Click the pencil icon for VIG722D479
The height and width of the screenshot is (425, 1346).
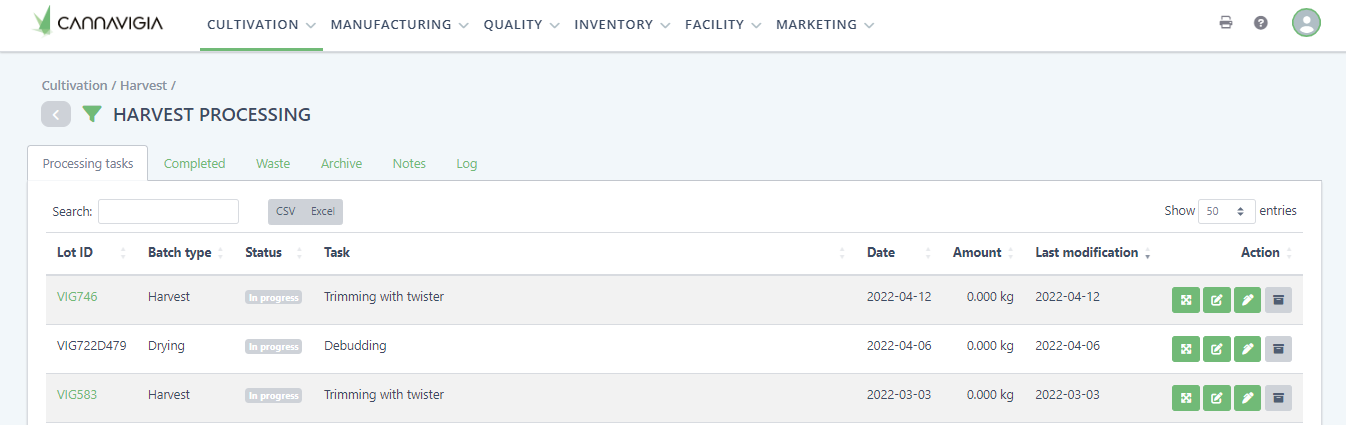tap(1247, 349)
